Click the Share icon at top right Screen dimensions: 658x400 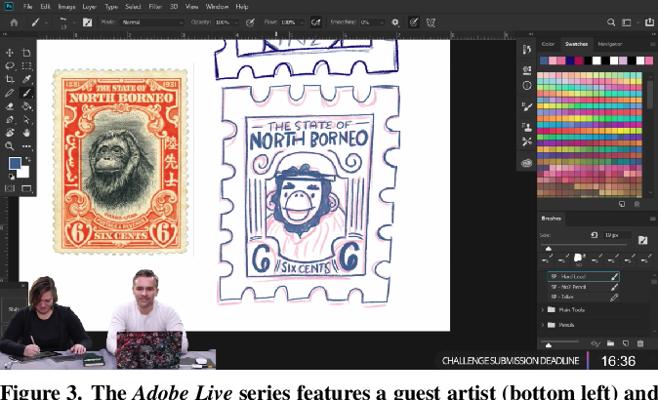(650, 22)
